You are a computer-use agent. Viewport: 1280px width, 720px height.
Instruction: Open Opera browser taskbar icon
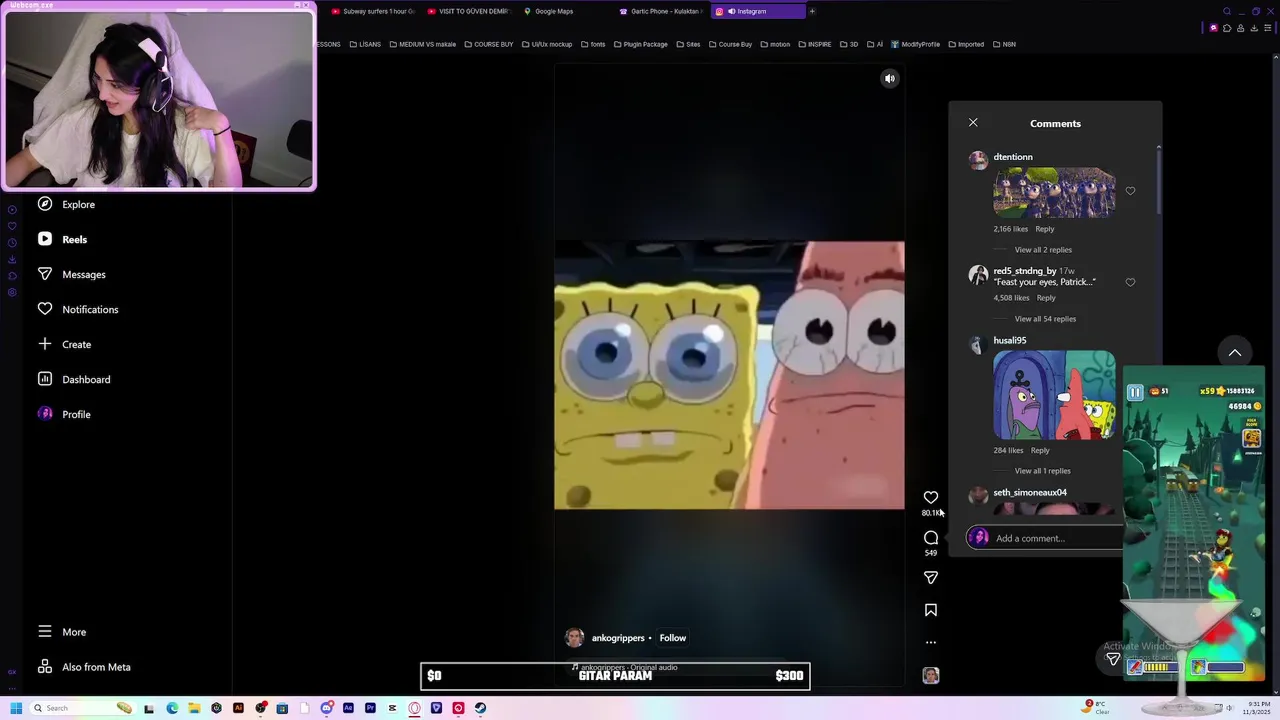(x=414, y=708)
